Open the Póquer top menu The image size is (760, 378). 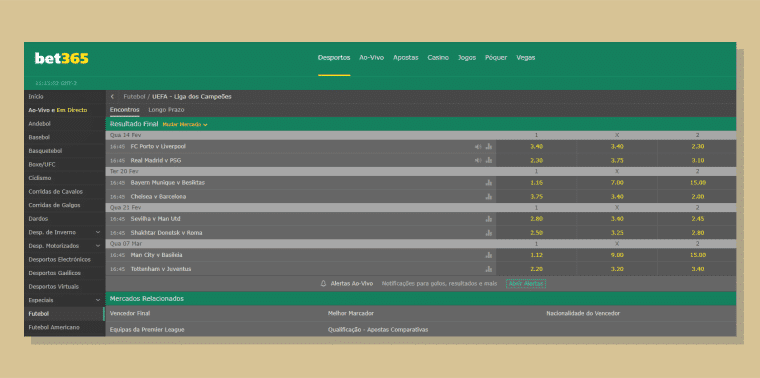coord(496,58)
